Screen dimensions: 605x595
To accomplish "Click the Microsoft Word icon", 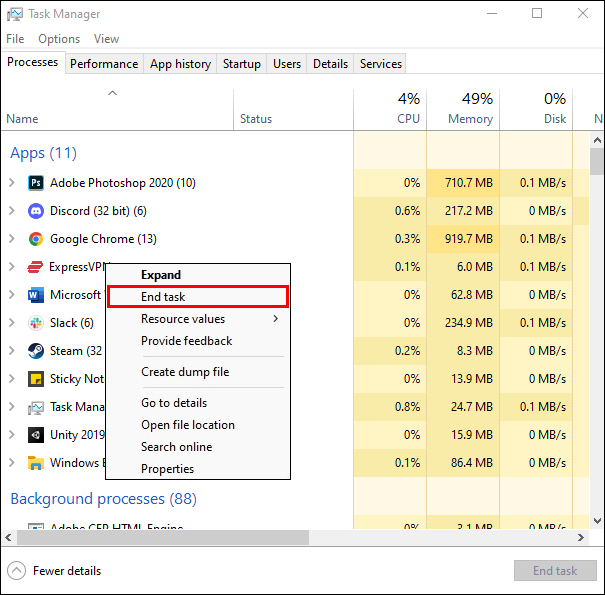I will click(36, 295).
